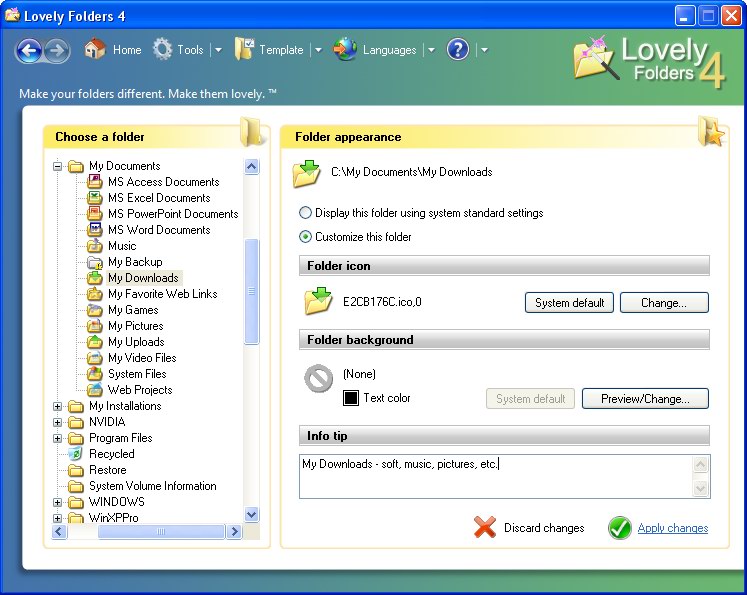The image size is (747, 595).
Task: Open help with the question mark icon
Action: (x=458, y=50)
